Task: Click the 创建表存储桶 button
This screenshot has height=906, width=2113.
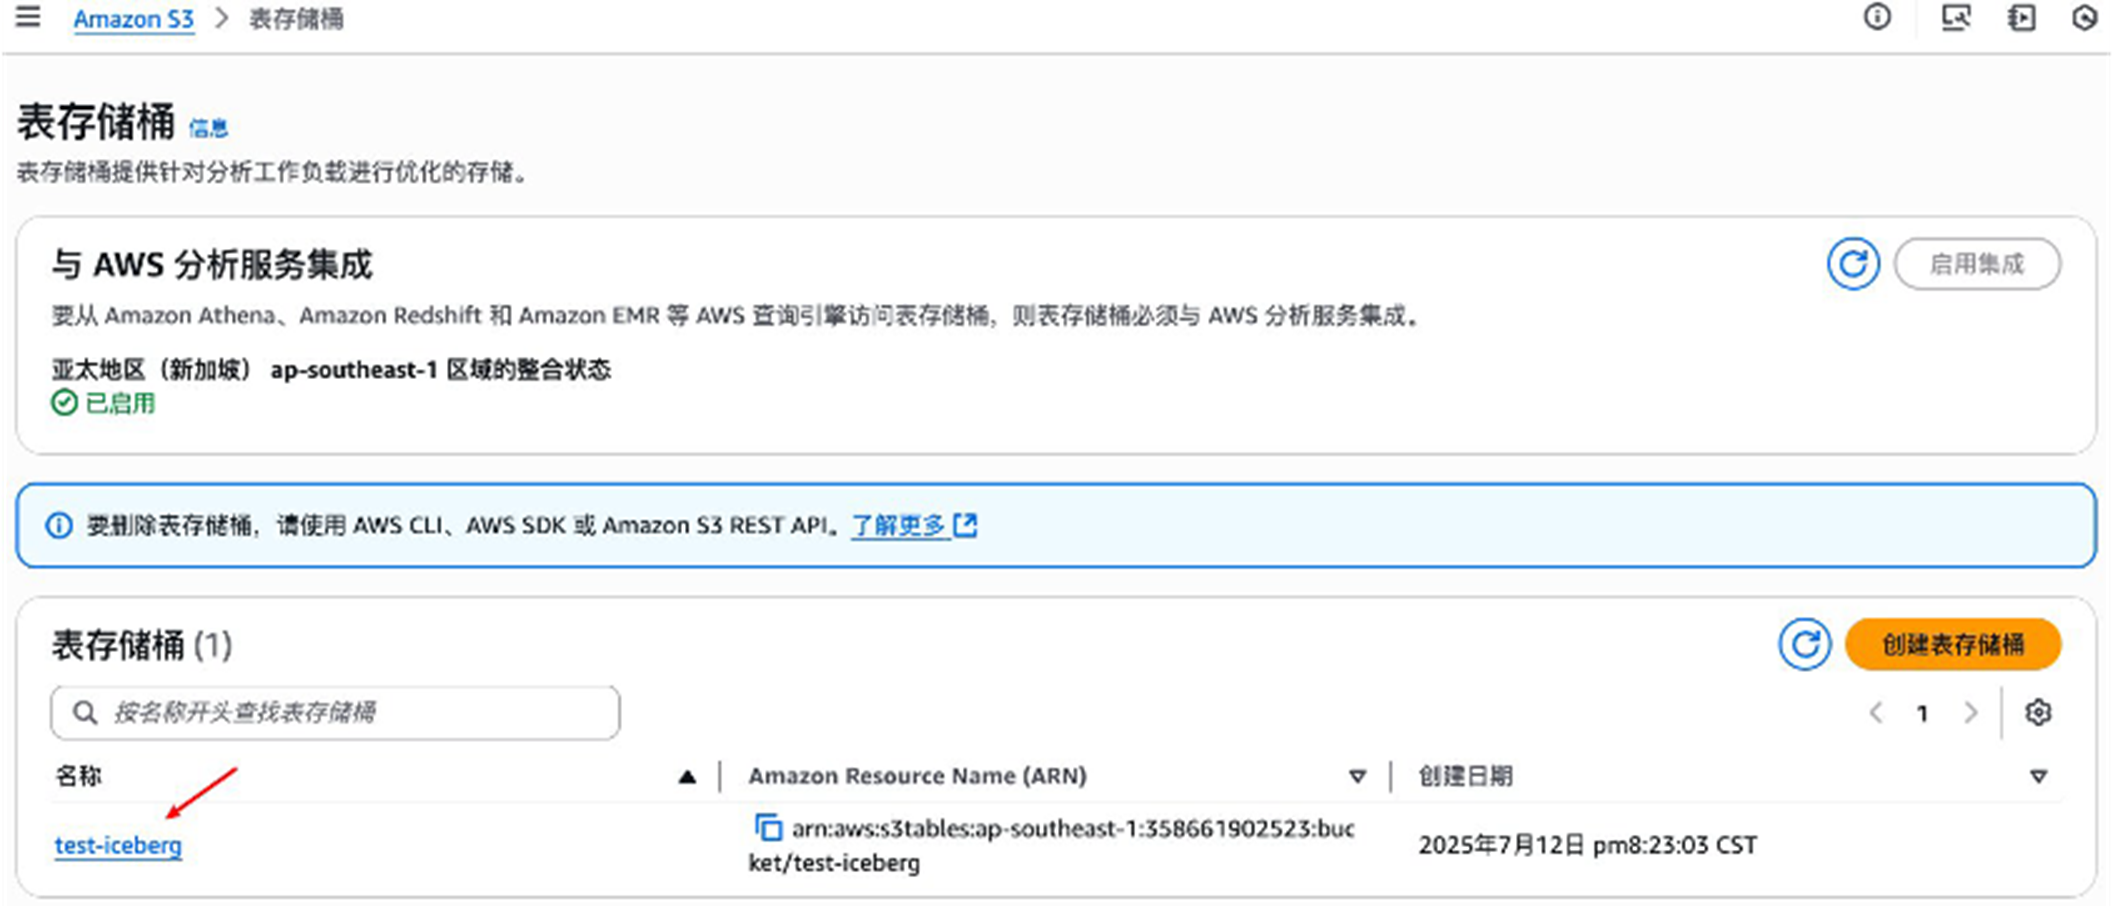Action: 1953,644
